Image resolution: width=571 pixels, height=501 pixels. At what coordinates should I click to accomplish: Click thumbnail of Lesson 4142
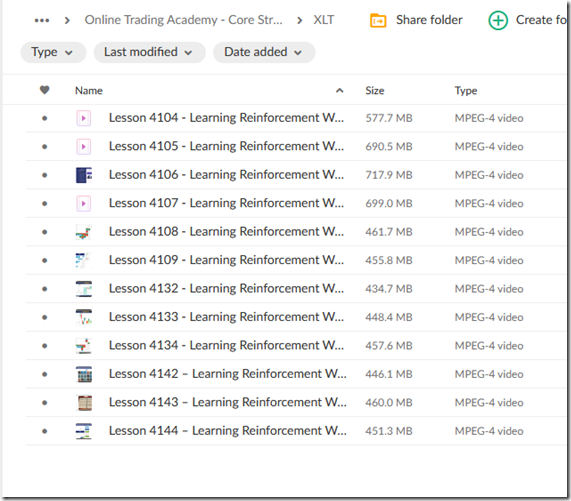point(84,374)
